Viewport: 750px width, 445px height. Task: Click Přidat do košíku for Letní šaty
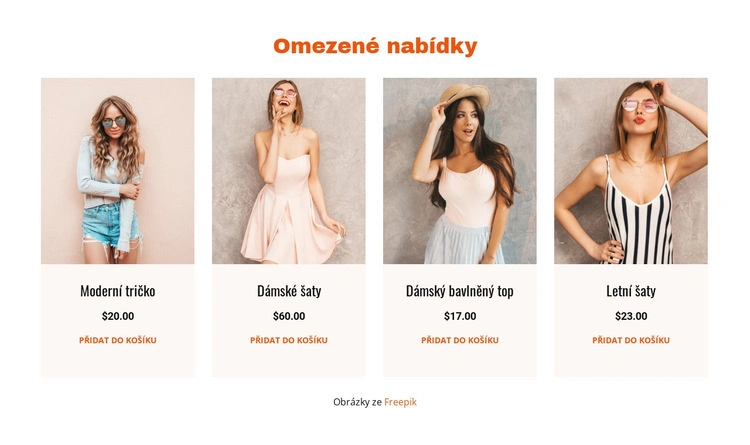(631, 340)
